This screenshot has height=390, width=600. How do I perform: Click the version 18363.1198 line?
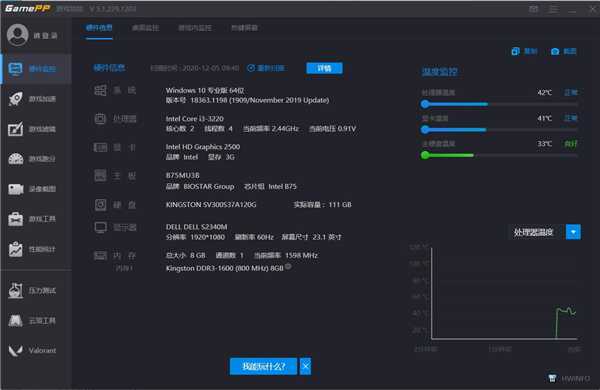click(x=247, y=100)
